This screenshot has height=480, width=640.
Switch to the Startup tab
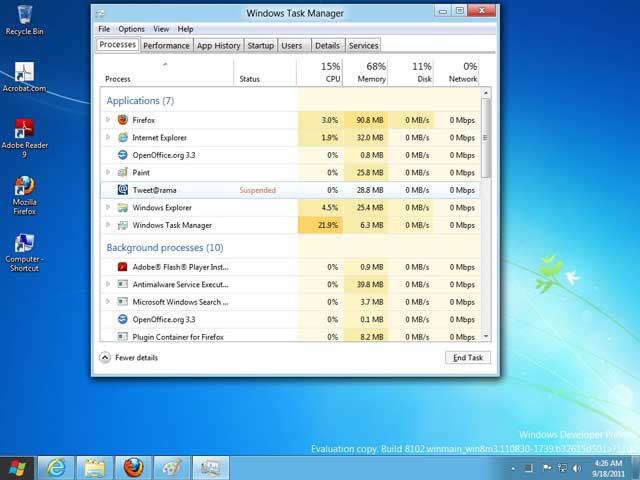(x=260, y=45)
